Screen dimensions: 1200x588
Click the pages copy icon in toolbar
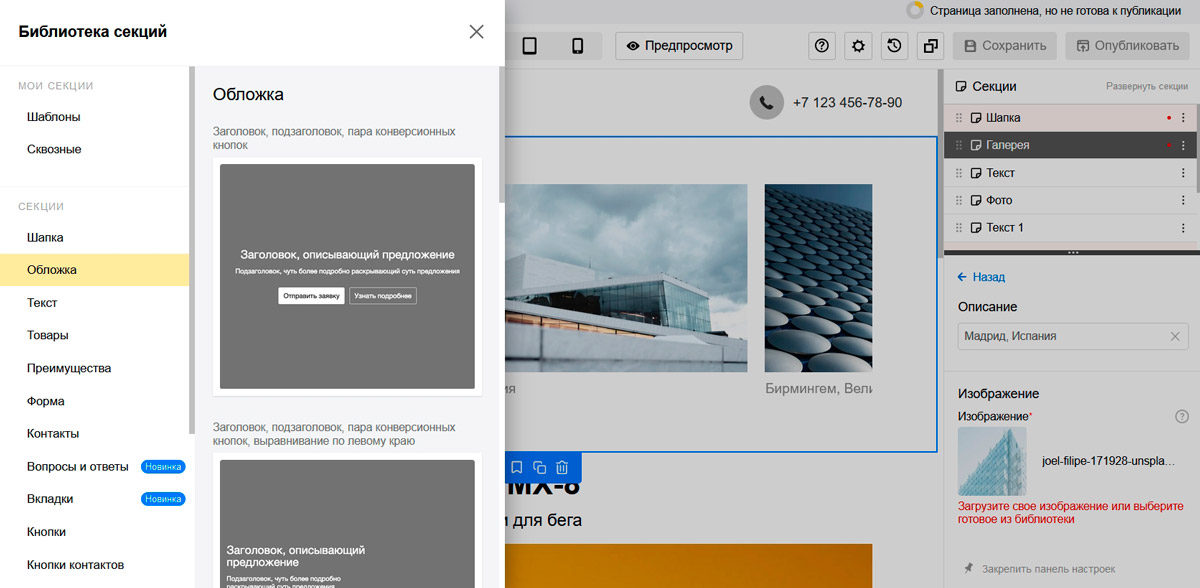click(930, 46)
